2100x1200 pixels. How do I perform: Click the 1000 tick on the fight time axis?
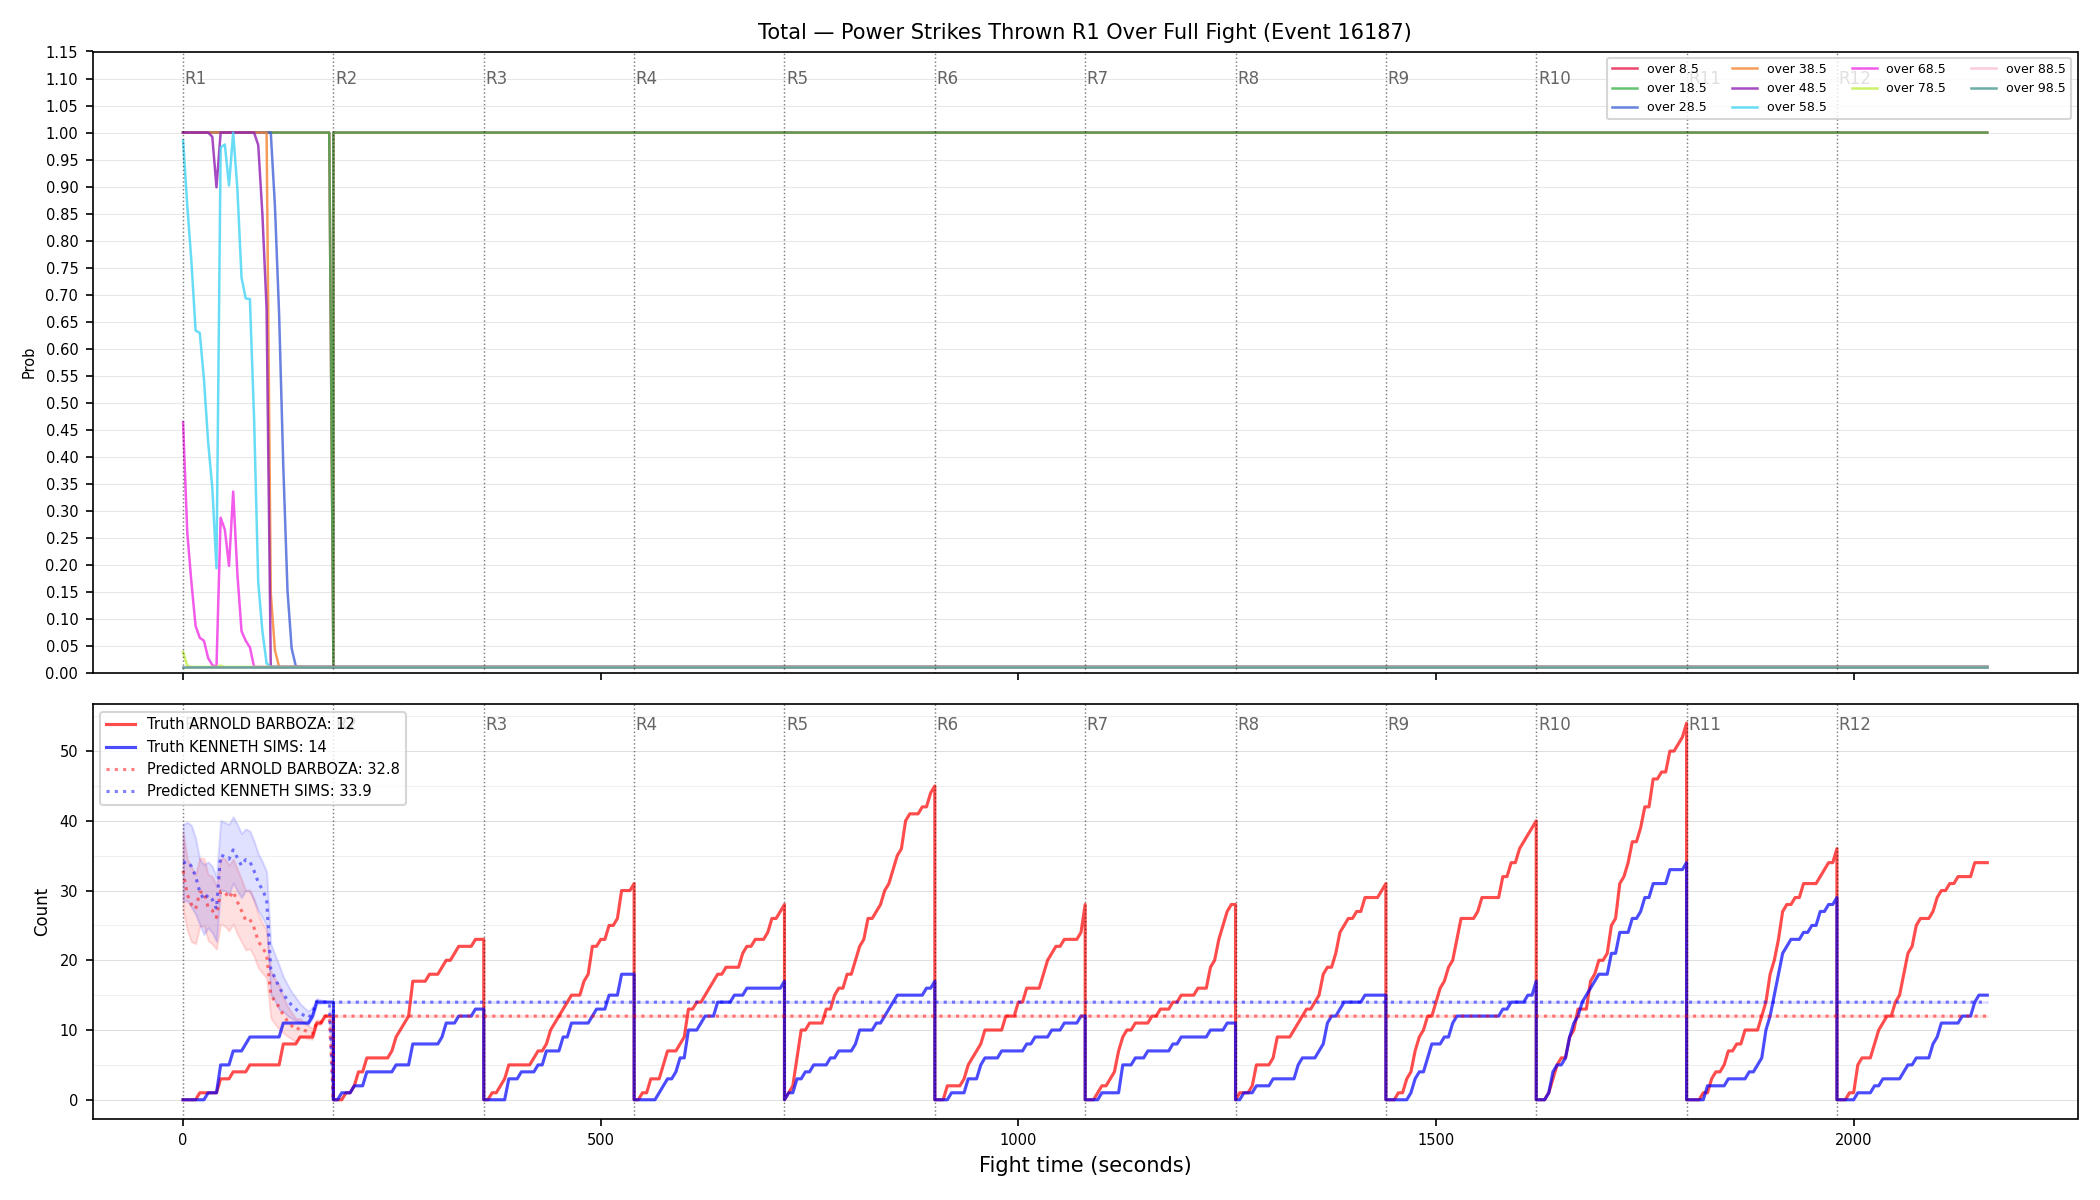tap(1018, 1139)
